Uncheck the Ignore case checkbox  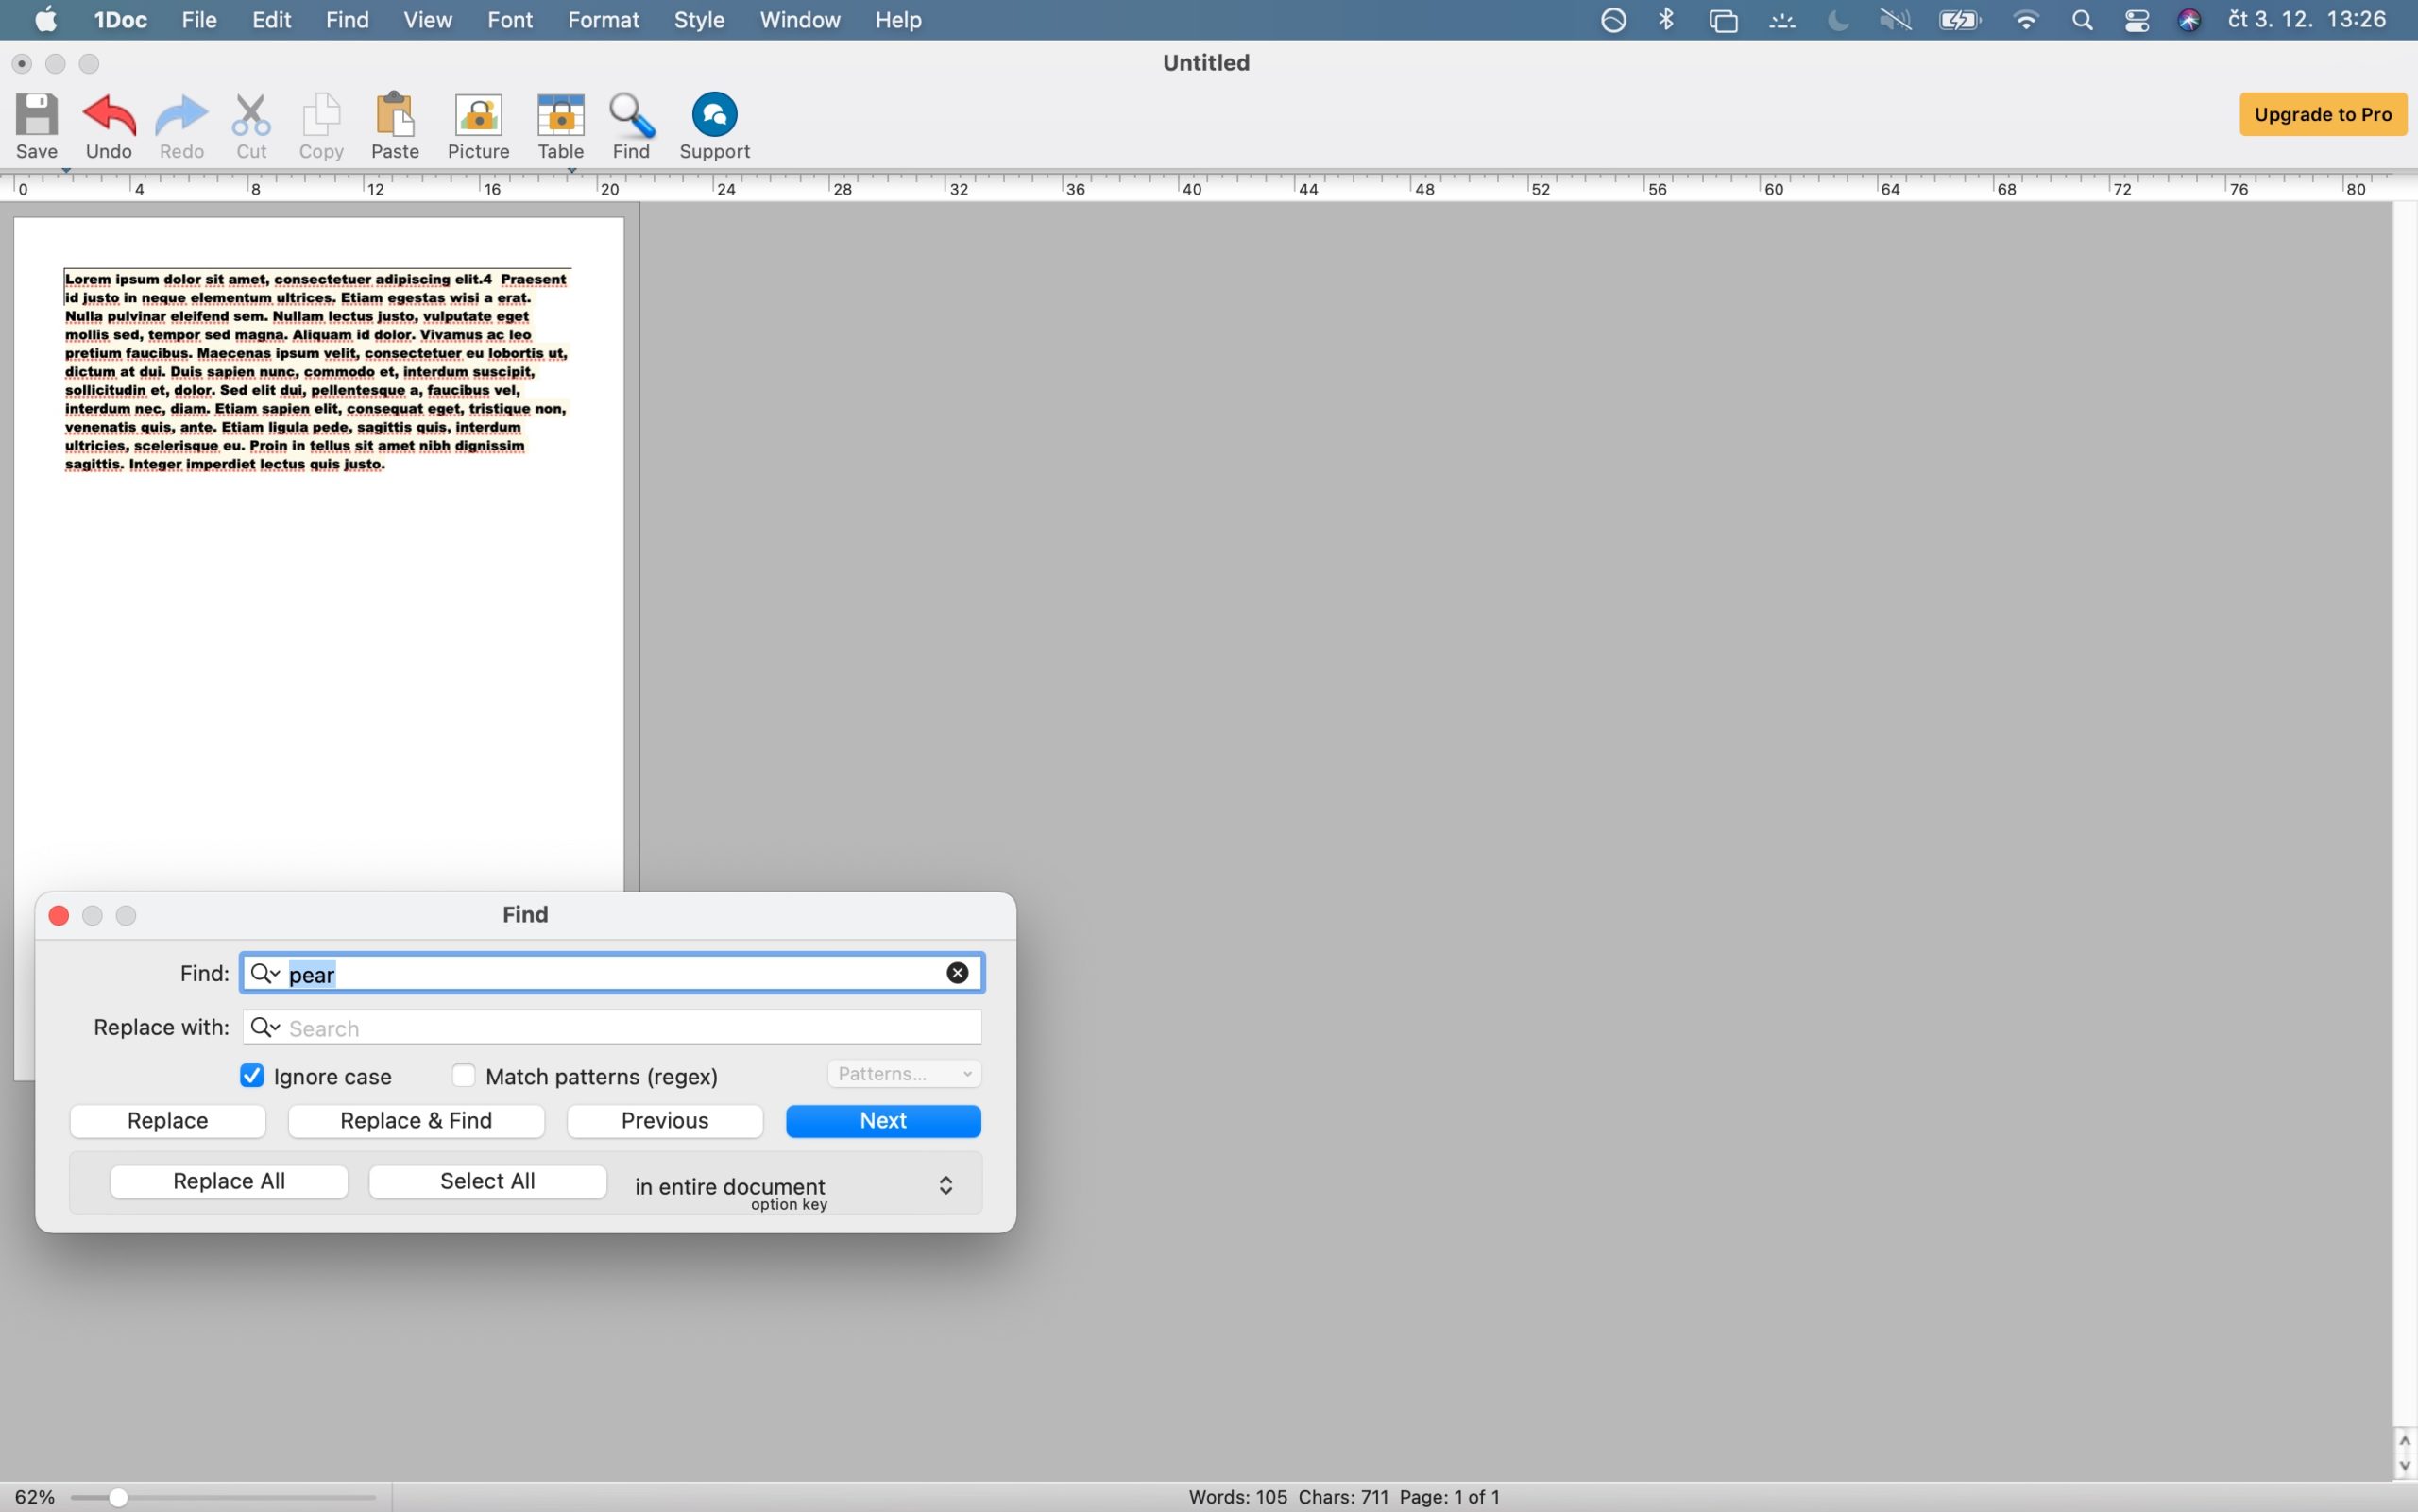(x=252, y=1076)
